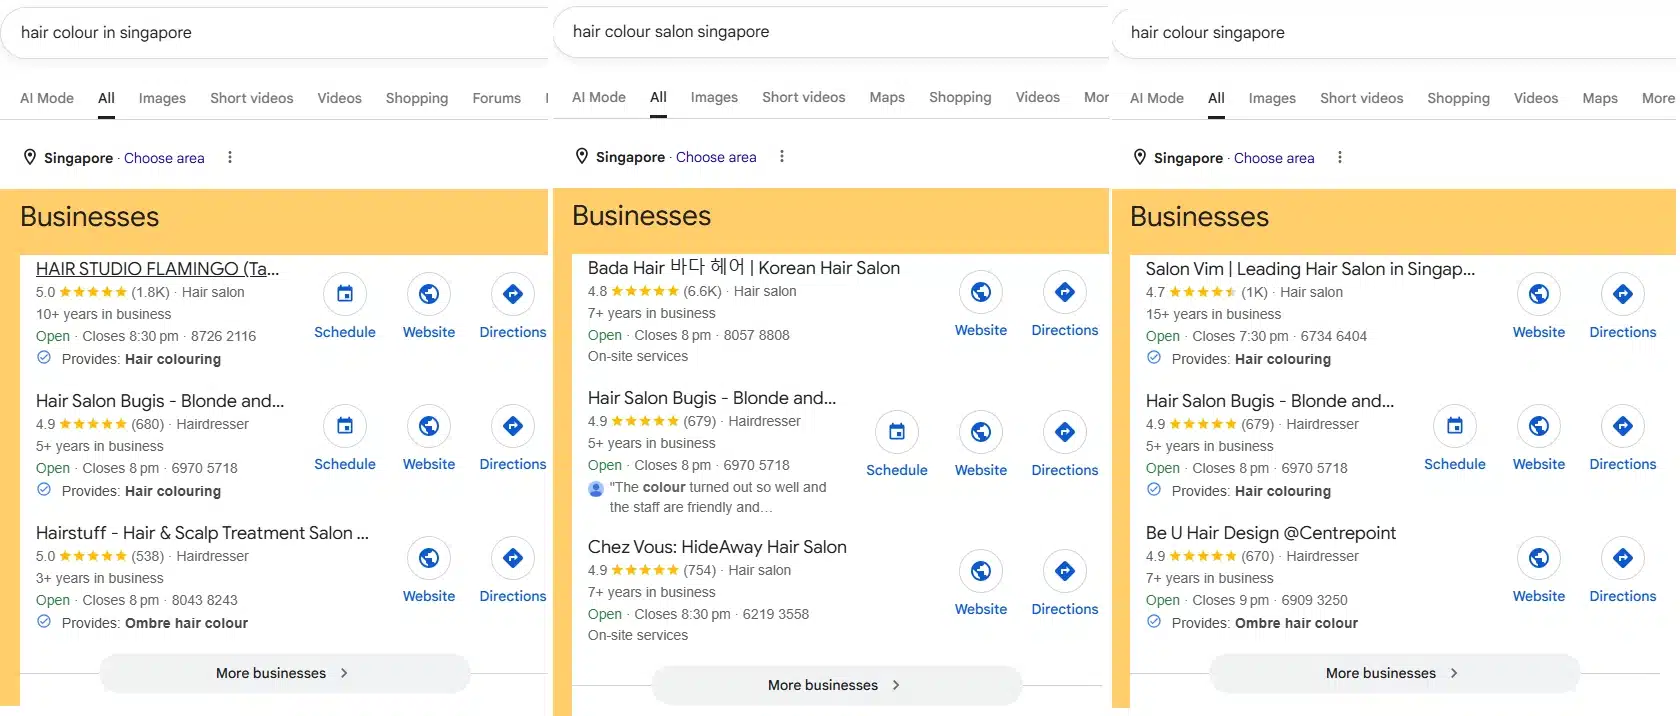
Task: Open Be U Hair Design @Centrepoint listing
Action: 1271,533
